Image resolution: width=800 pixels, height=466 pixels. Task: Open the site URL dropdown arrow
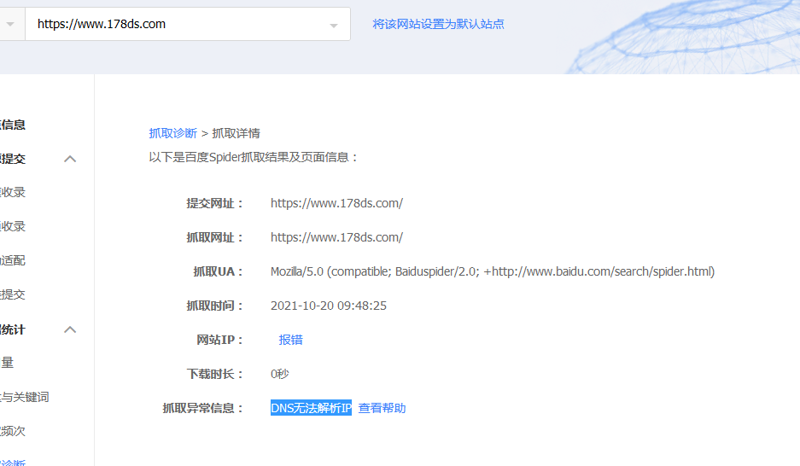pos(334,25)
